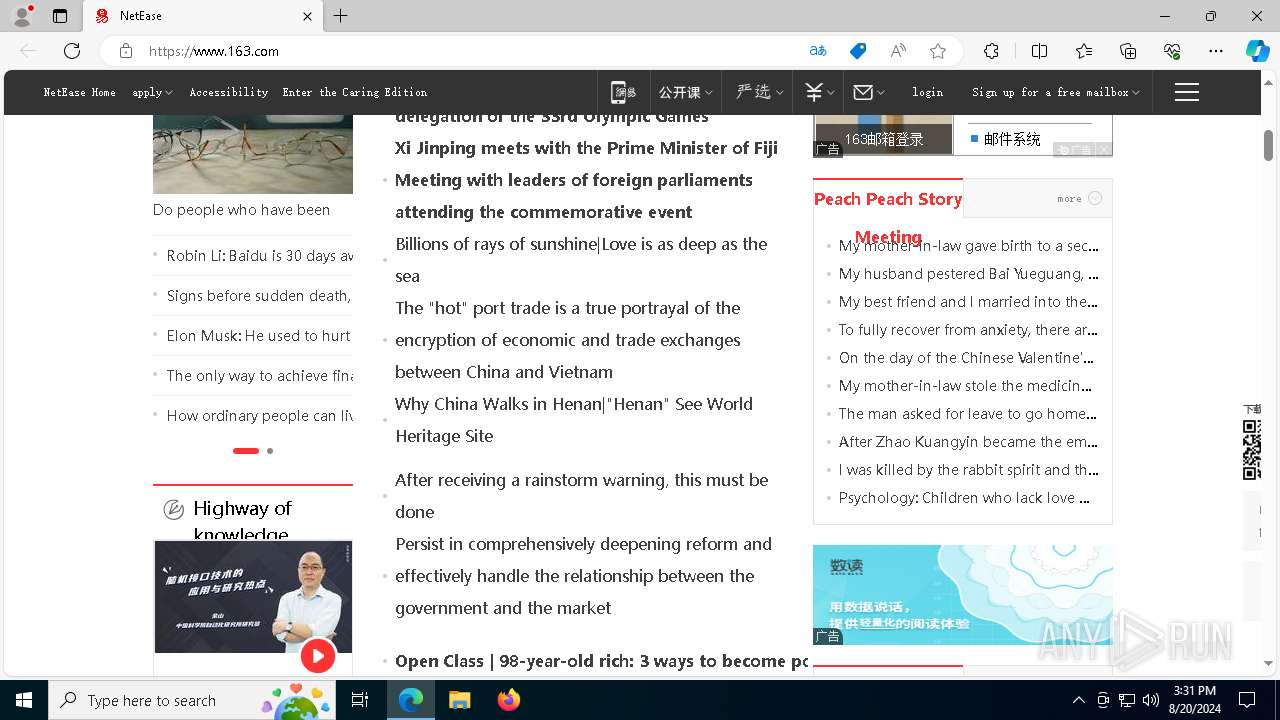Image resolution: width=1280 pixels, height=720 pixels.
Task: View site information lock icon
Action: tap(126, 51)
